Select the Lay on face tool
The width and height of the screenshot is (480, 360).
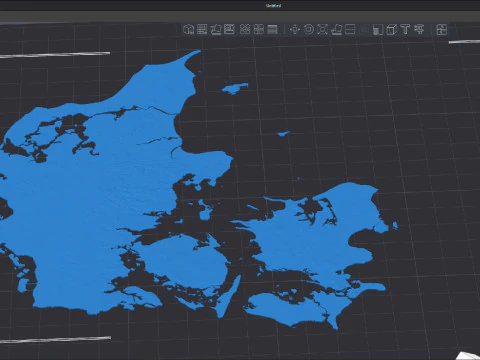click(336, 29)
